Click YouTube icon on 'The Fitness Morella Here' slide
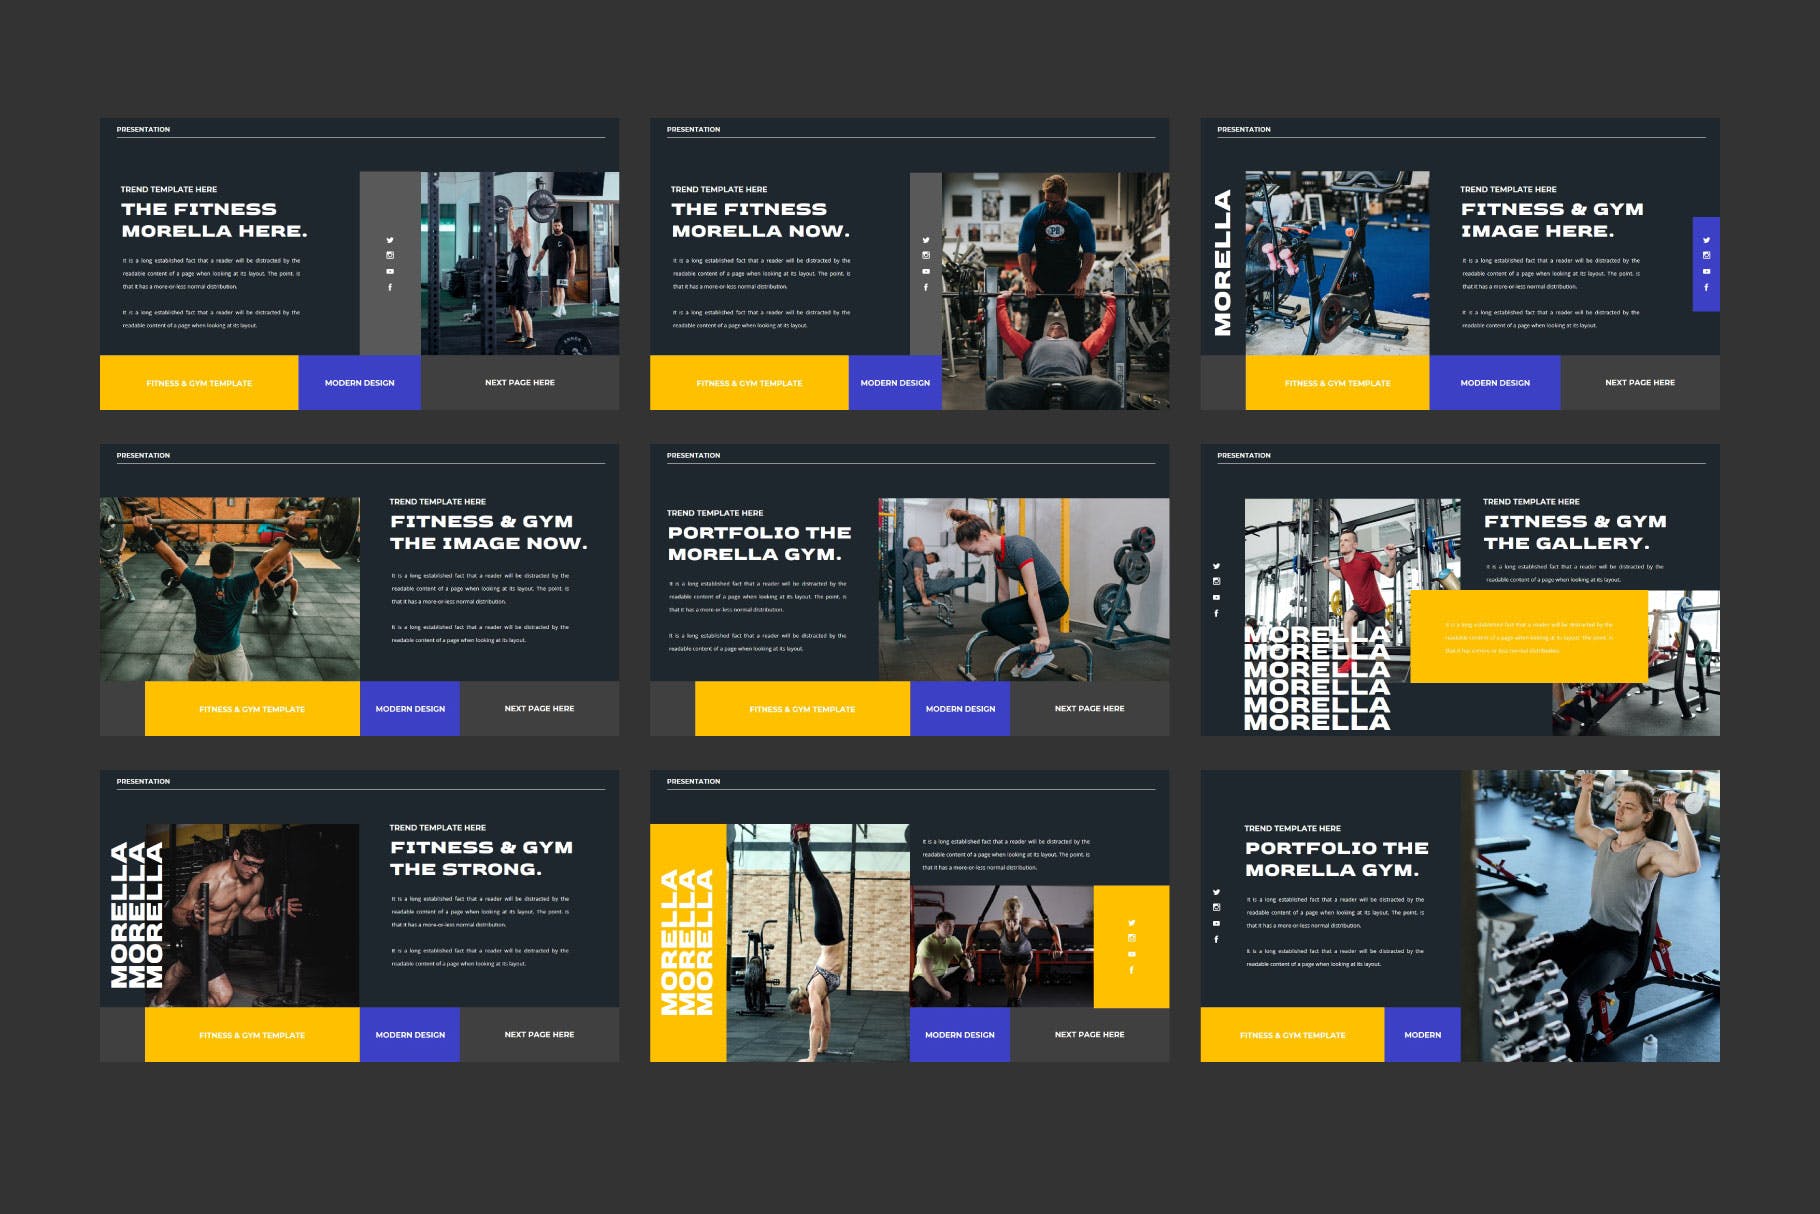The width and height of the screenshot is (1820, 1214). pos(390,271)
